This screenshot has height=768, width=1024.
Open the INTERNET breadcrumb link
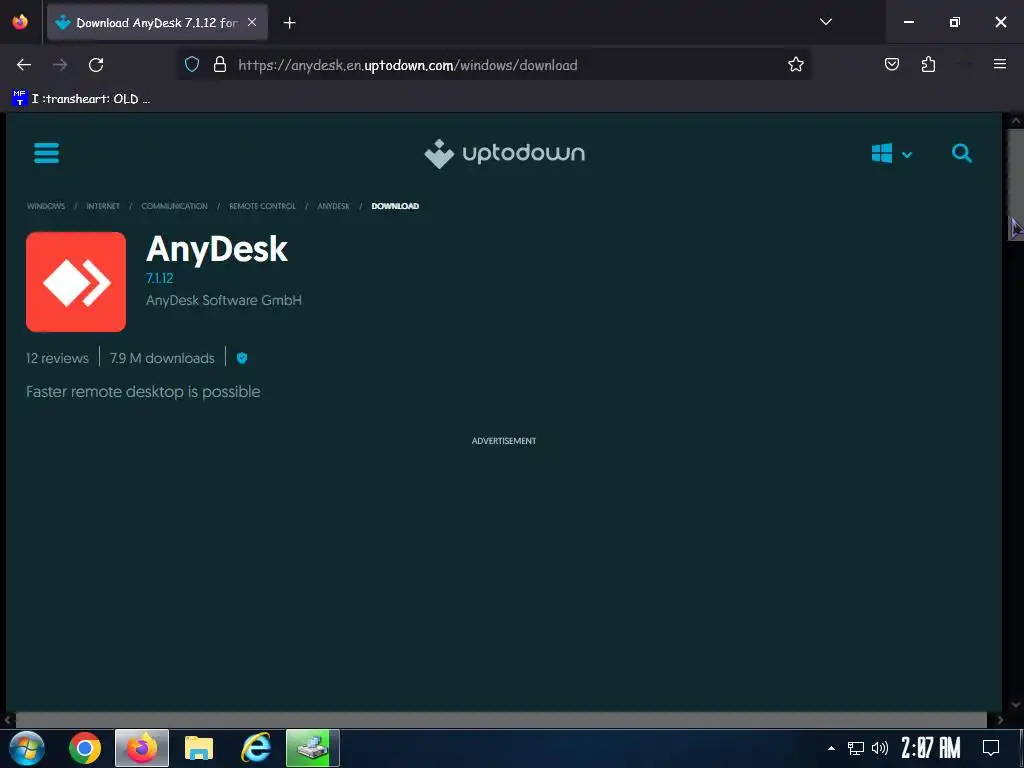(x=103, y=206)
